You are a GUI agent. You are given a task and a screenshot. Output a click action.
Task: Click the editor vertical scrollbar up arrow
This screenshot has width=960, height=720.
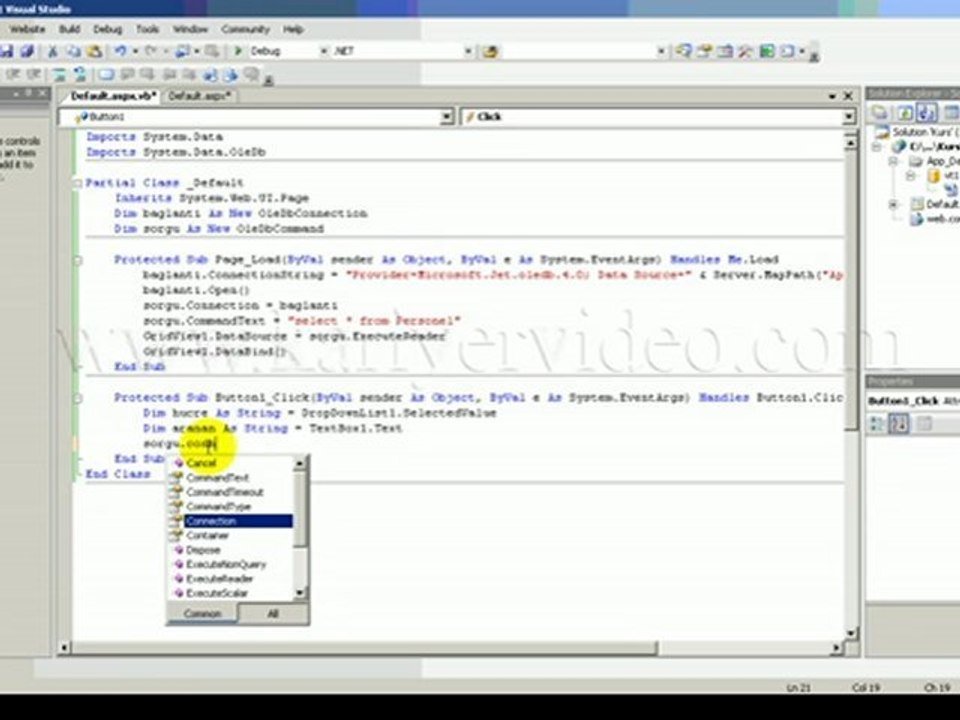tap(851, 143)
